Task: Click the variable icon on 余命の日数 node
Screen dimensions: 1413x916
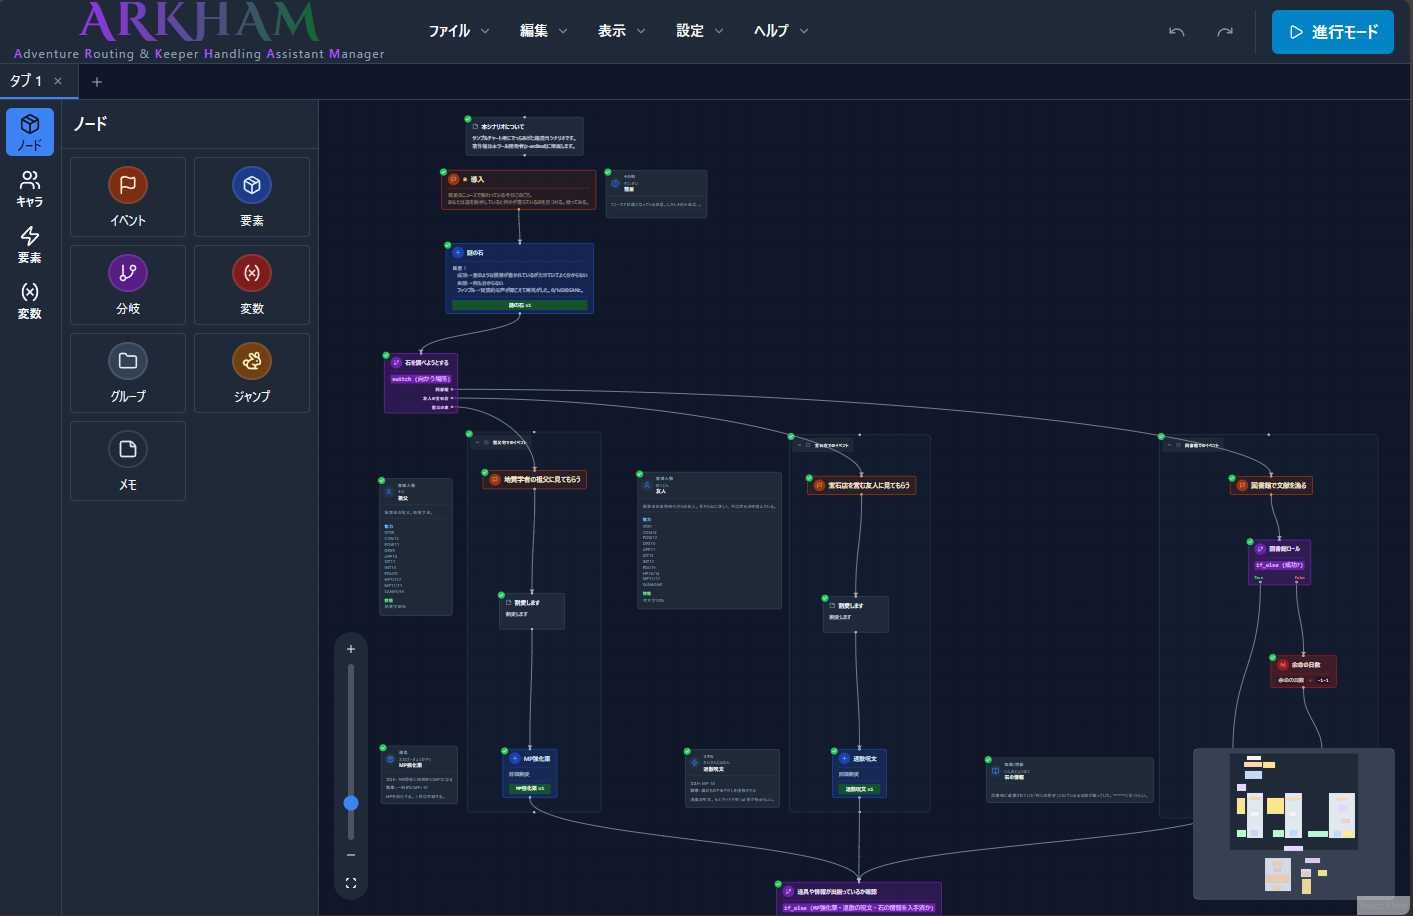Action: pyautogui.click(x=1283, y=665)
